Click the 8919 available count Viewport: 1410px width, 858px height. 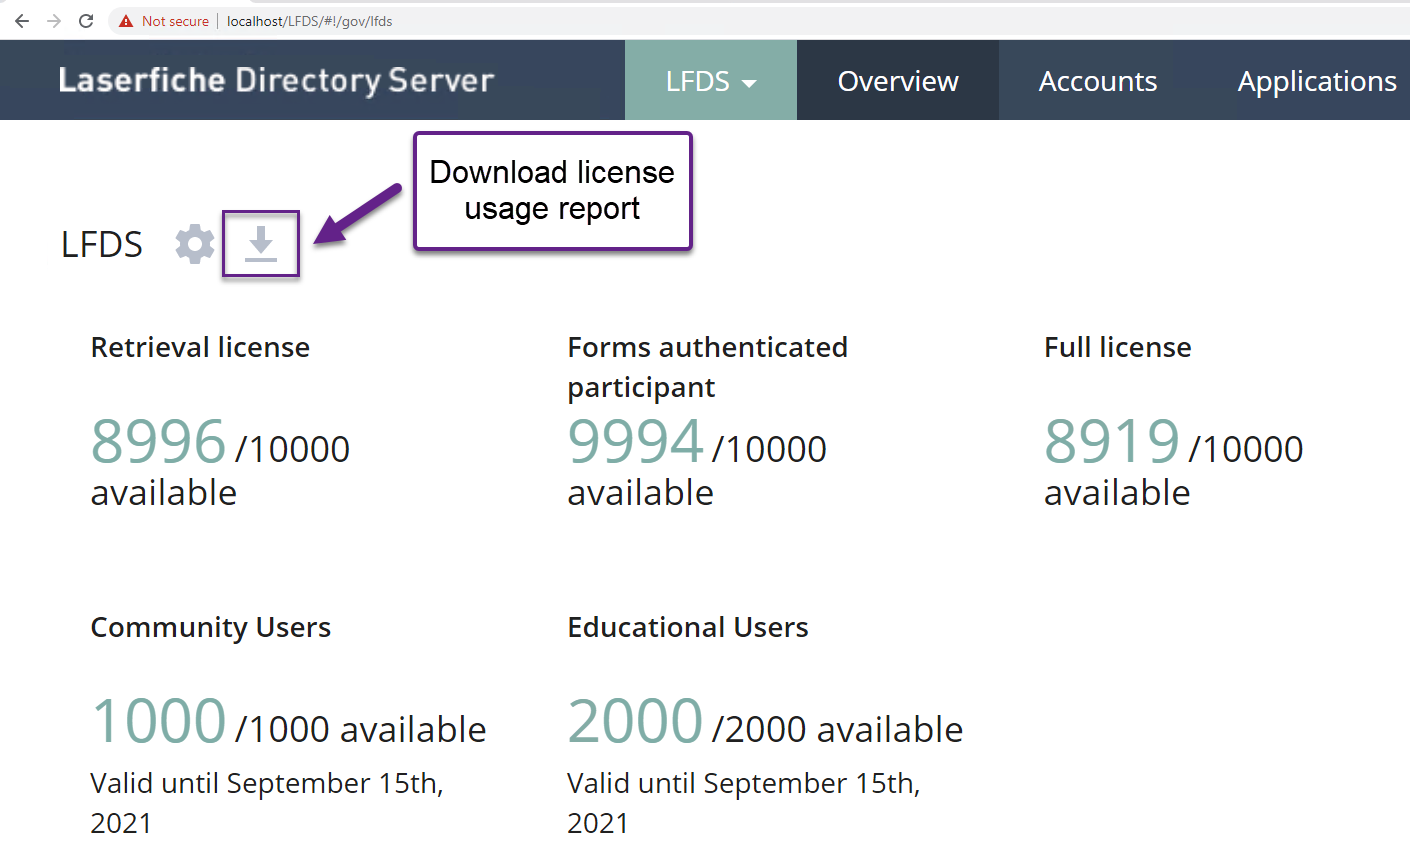coord(1113,441)
